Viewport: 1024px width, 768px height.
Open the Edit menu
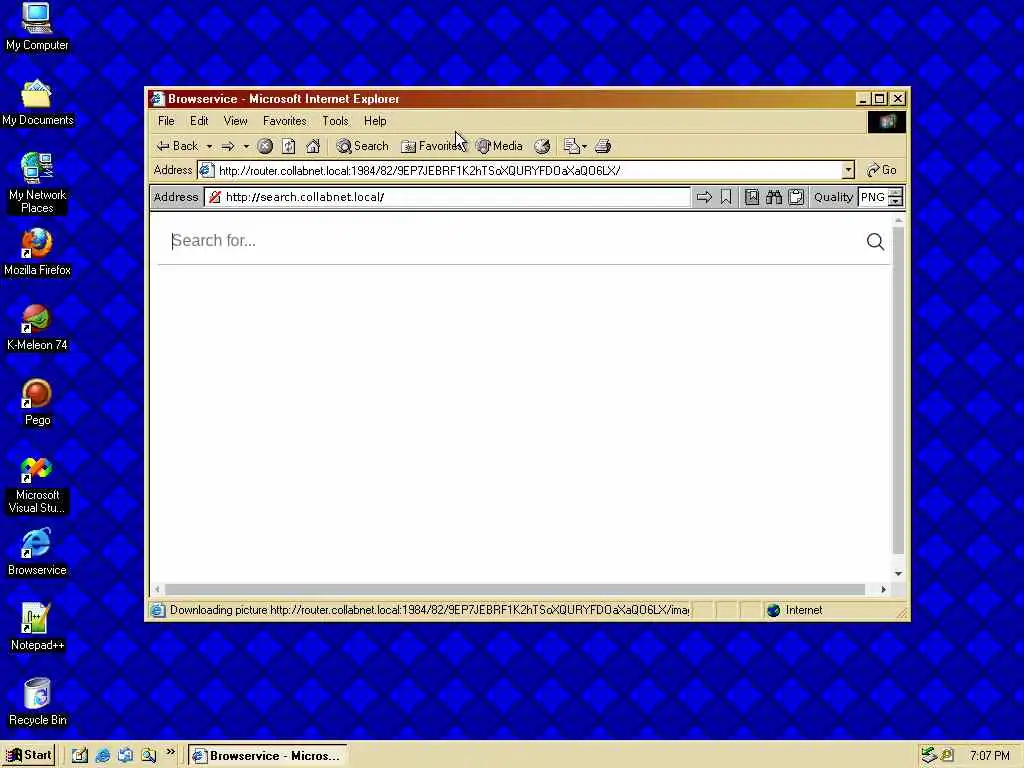(199, 121)
